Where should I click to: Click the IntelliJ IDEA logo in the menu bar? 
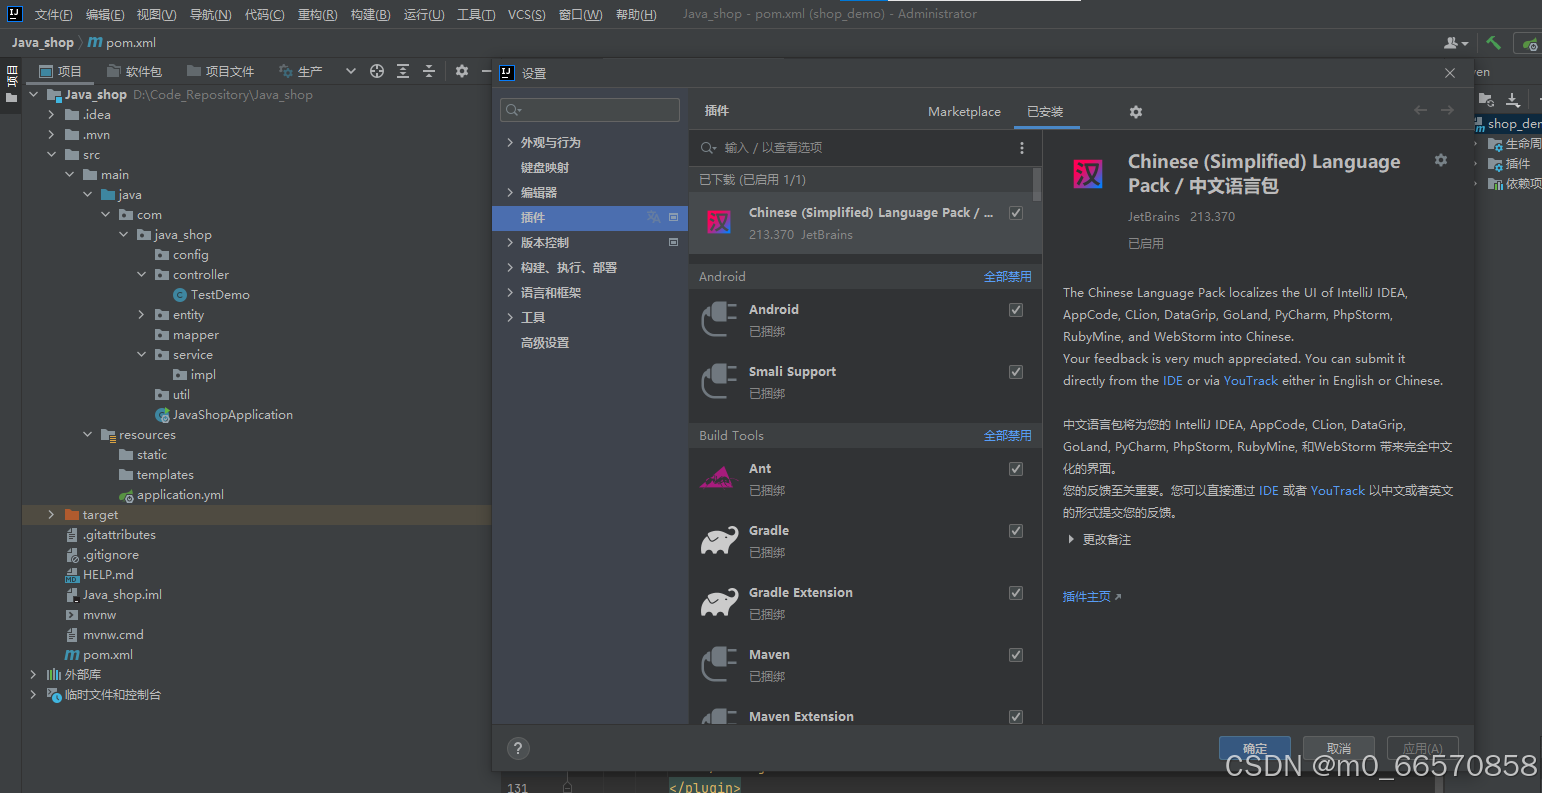click(x=13, y=14)
